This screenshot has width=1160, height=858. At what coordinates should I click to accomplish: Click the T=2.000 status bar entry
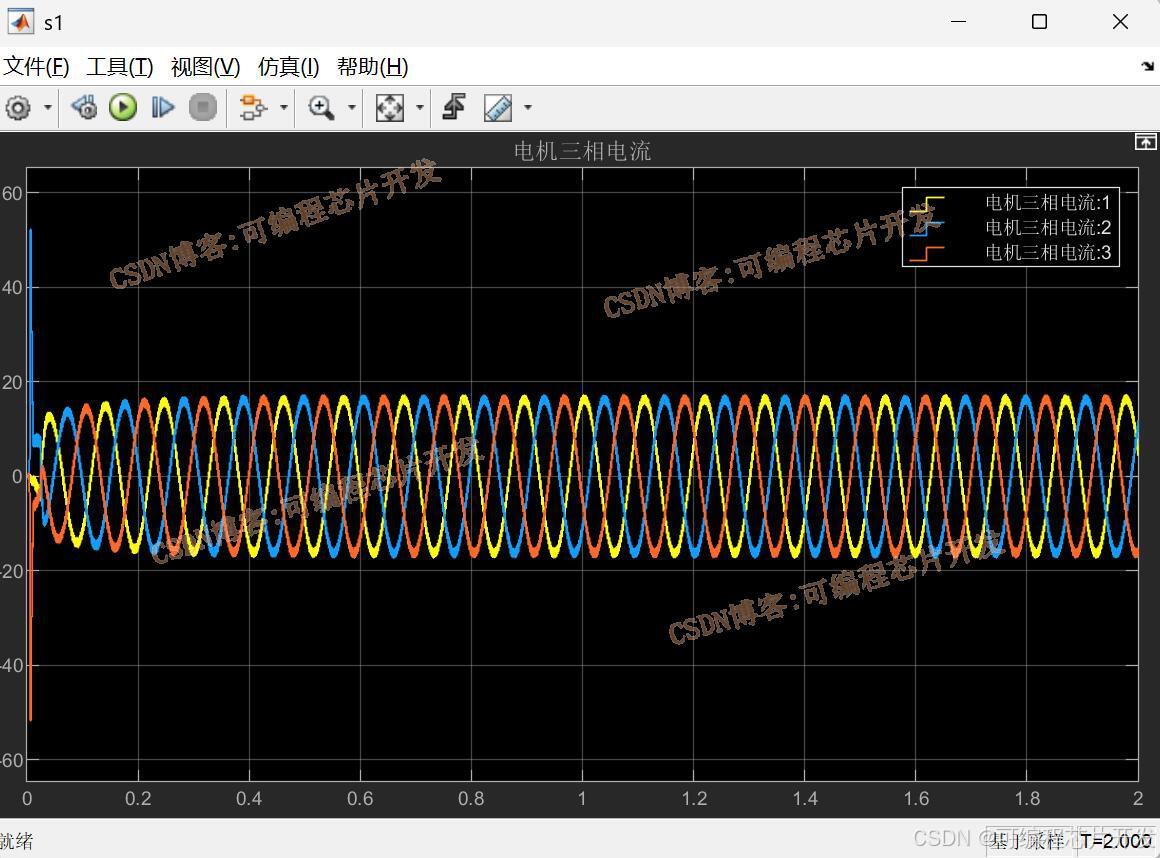[1116, 841]
